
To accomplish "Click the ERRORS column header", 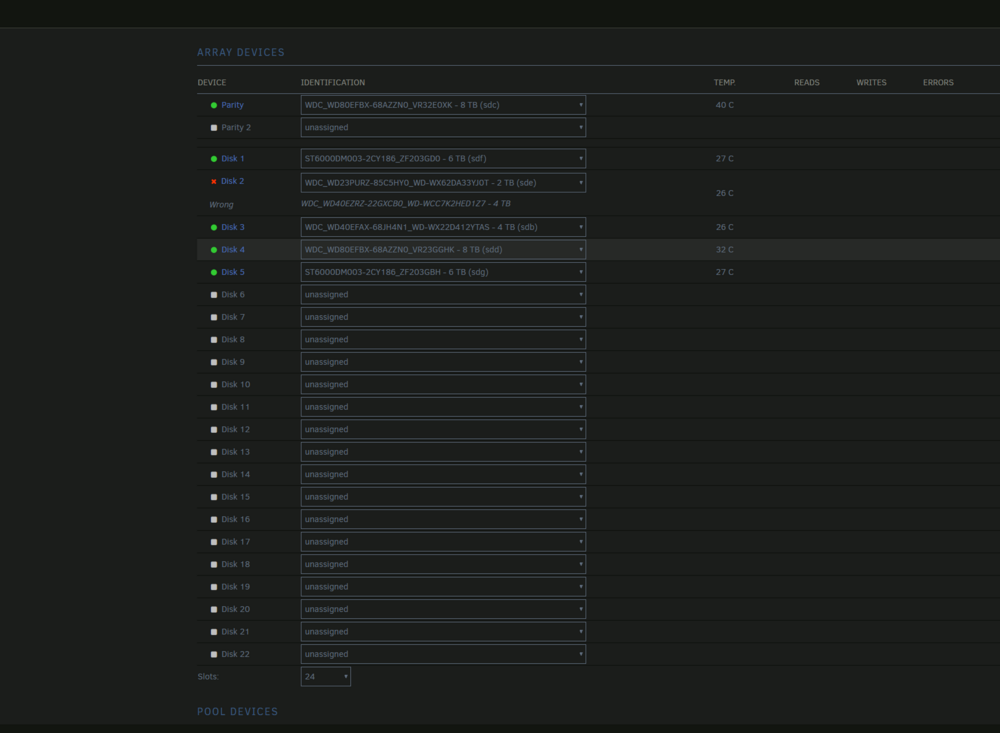I will 938,83.
